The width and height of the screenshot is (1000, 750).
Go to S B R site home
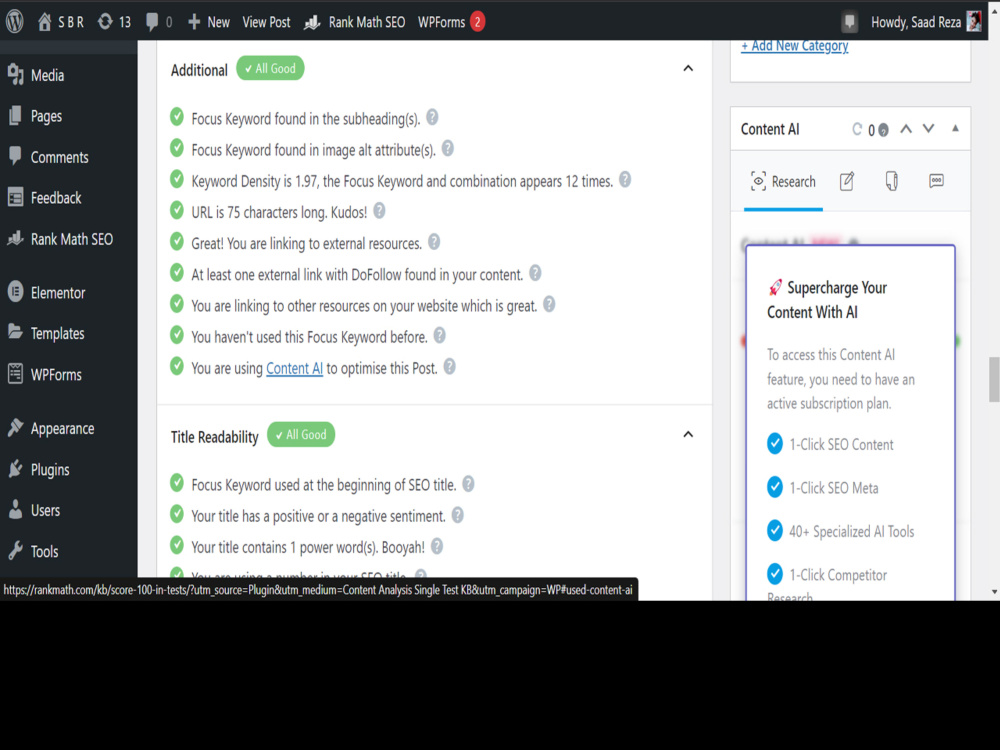pos(61,22)
